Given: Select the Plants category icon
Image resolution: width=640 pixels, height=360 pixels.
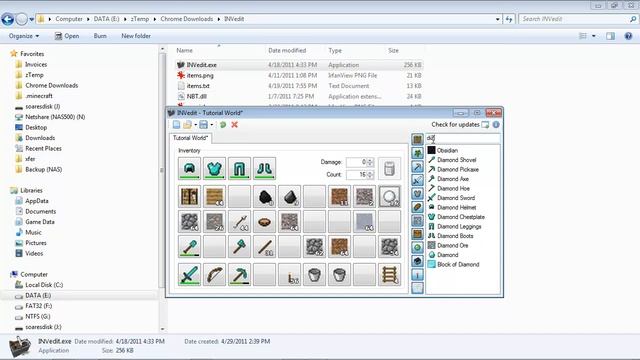Looking at the screenshot, I should point(417,153).
